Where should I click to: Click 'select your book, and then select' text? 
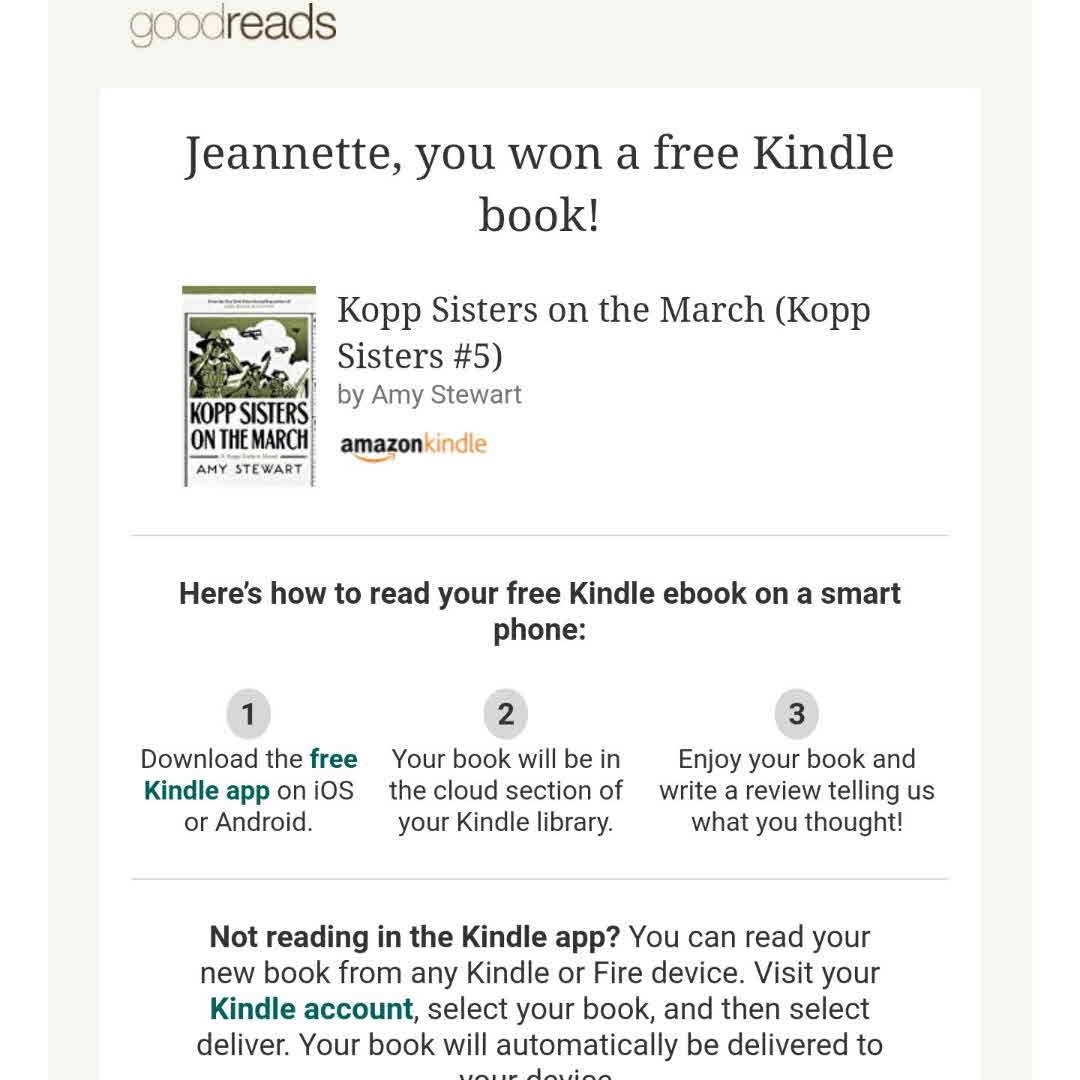[x=648, y=1009]
